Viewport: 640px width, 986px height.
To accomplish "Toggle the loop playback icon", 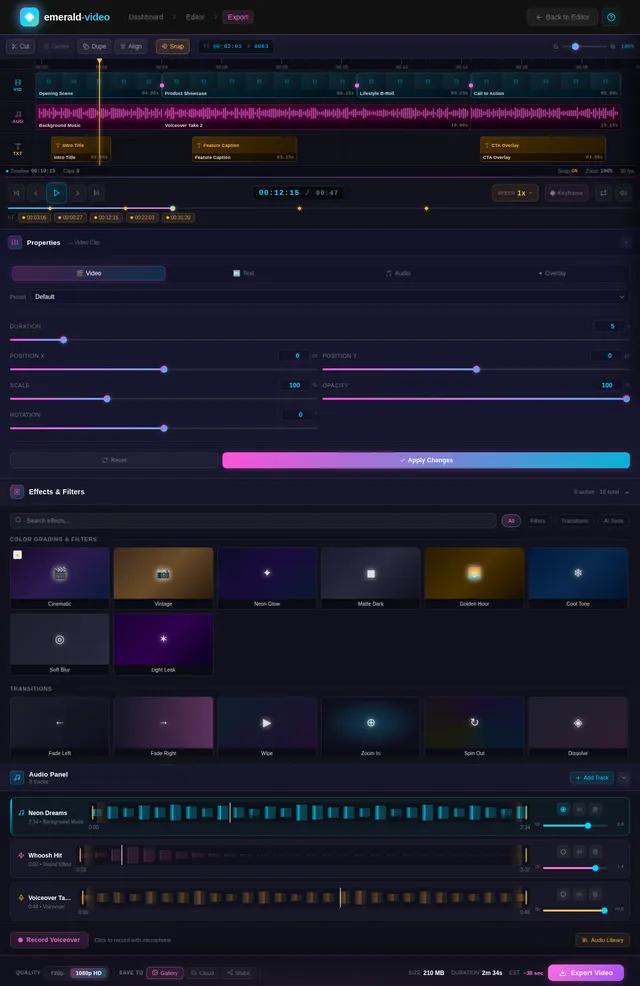I will [604, 193].
